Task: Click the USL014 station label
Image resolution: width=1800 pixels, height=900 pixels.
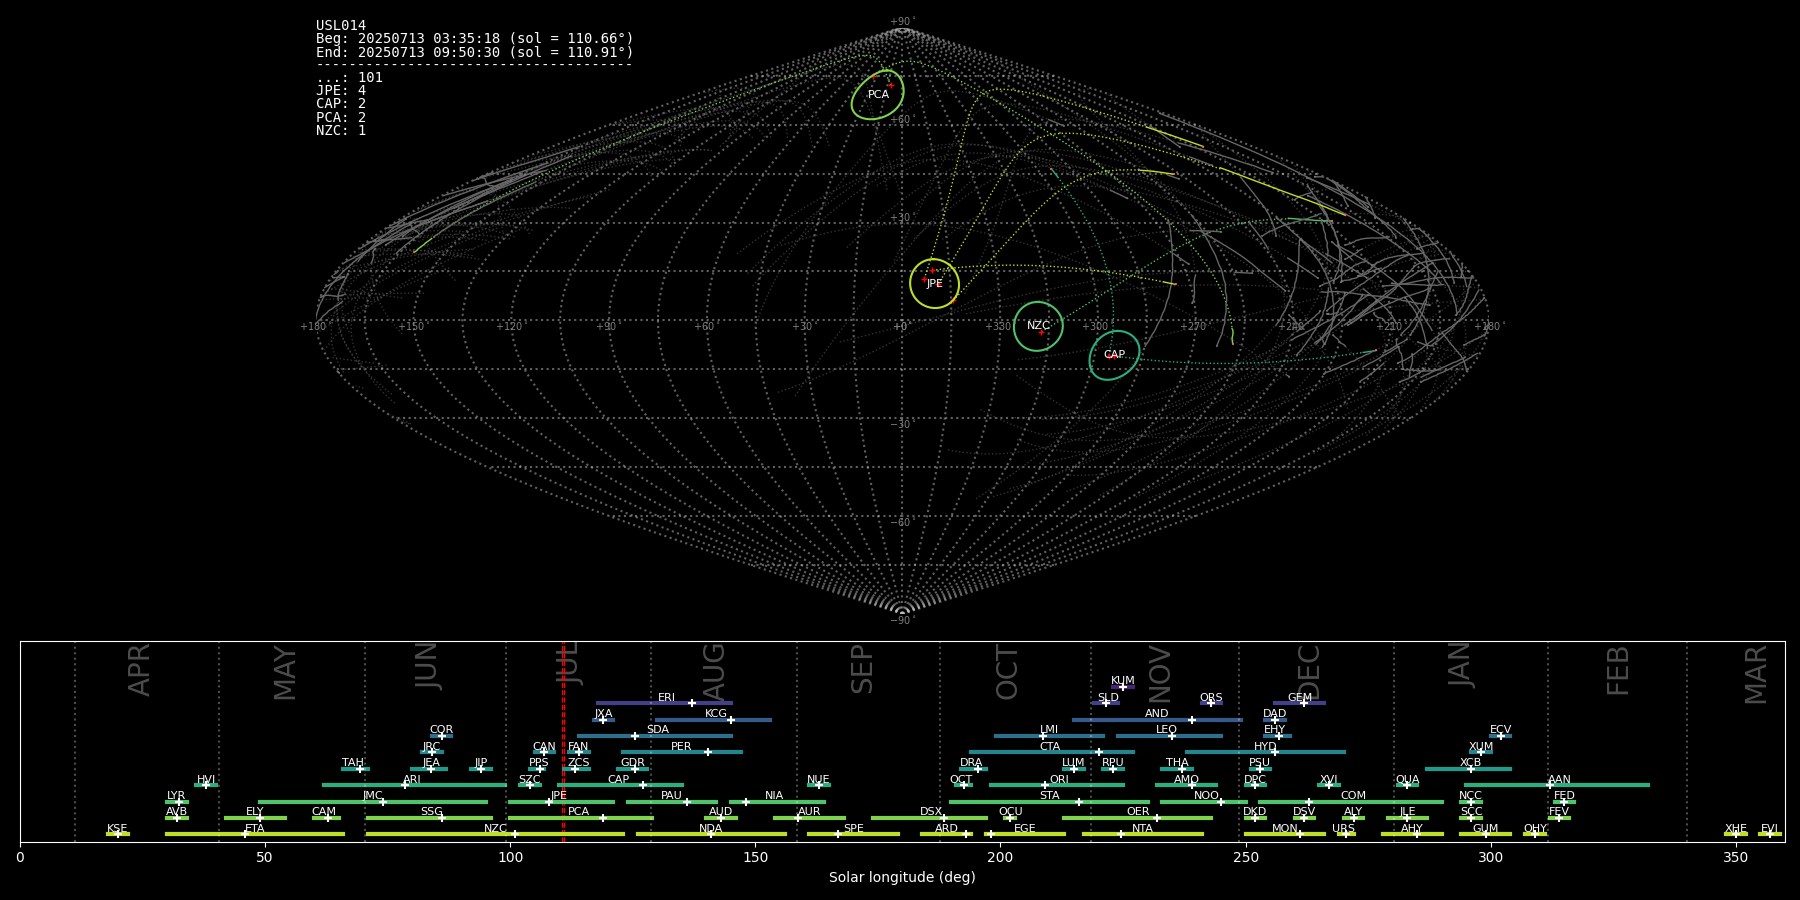Action: pos(341,26)
